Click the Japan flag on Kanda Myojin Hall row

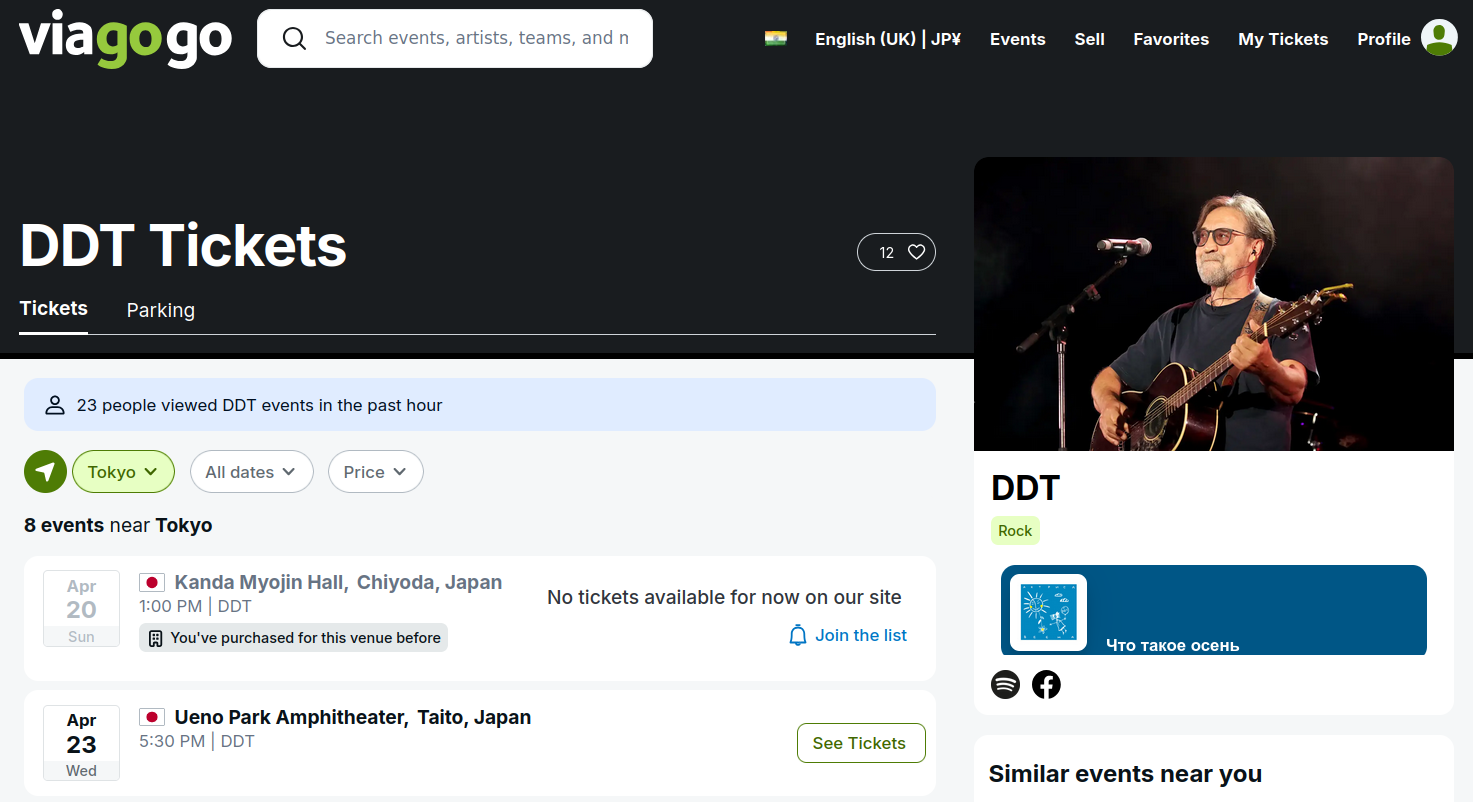tap(152, 583)
